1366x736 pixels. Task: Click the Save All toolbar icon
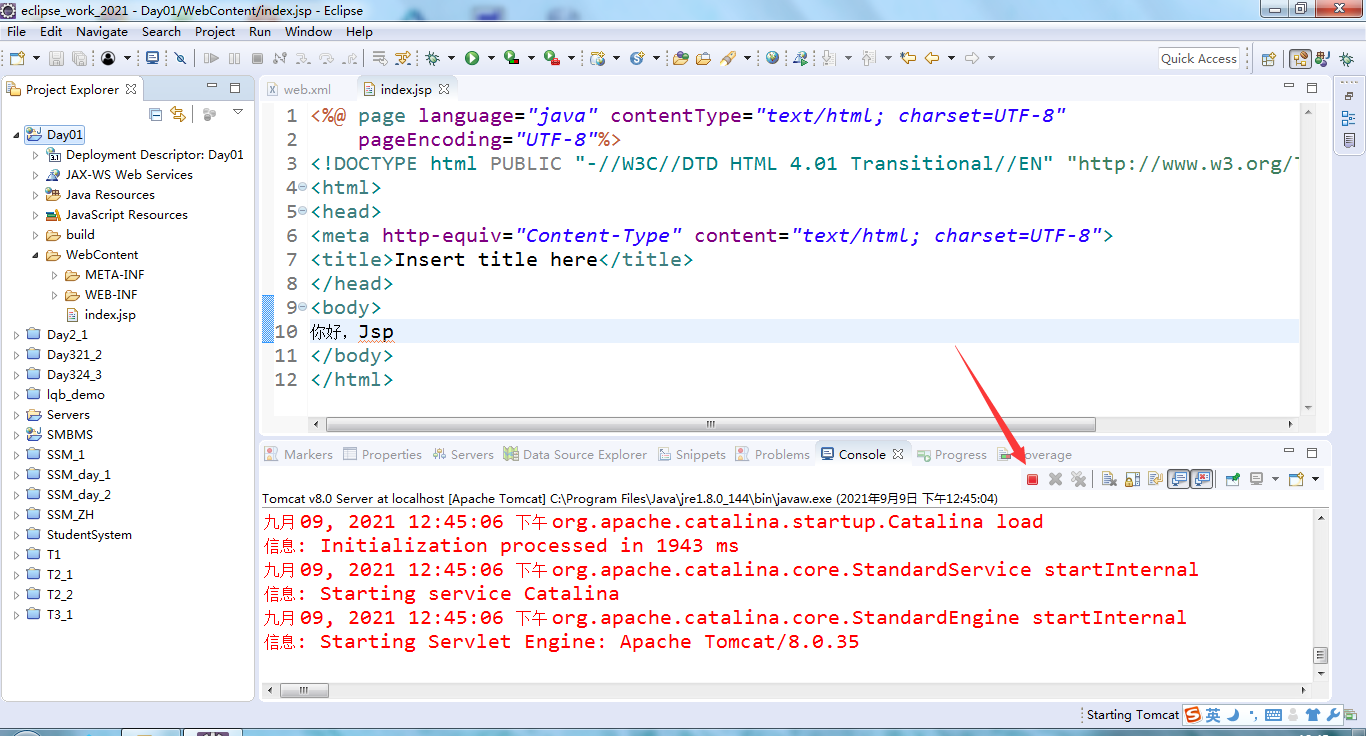(77, 58)
